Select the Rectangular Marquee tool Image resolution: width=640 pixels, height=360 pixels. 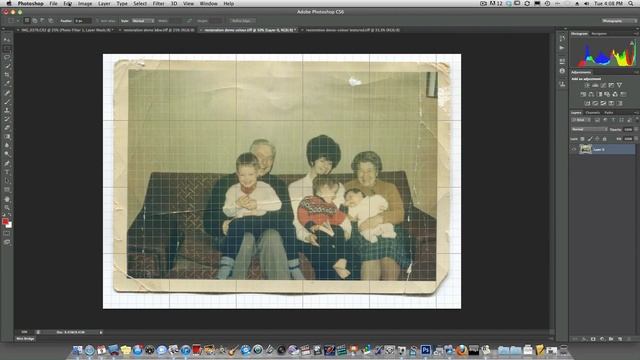(x=7, y=49)
